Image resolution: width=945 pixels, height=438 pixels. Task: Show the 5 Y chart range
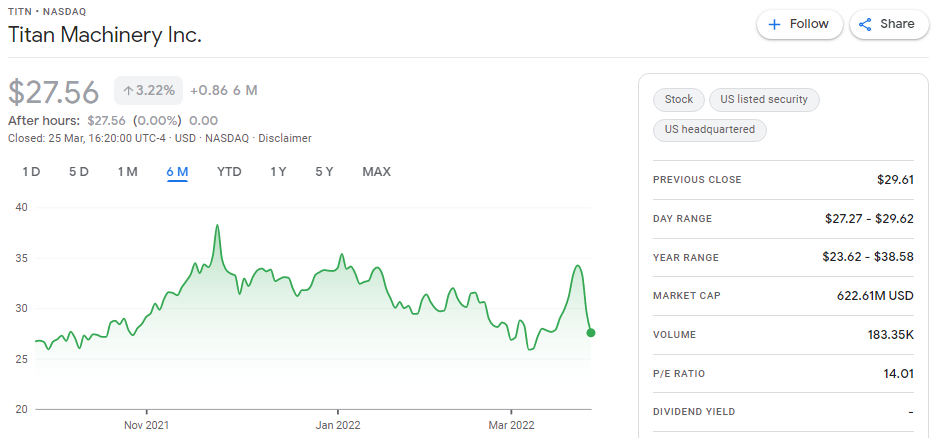pos(324,172)
